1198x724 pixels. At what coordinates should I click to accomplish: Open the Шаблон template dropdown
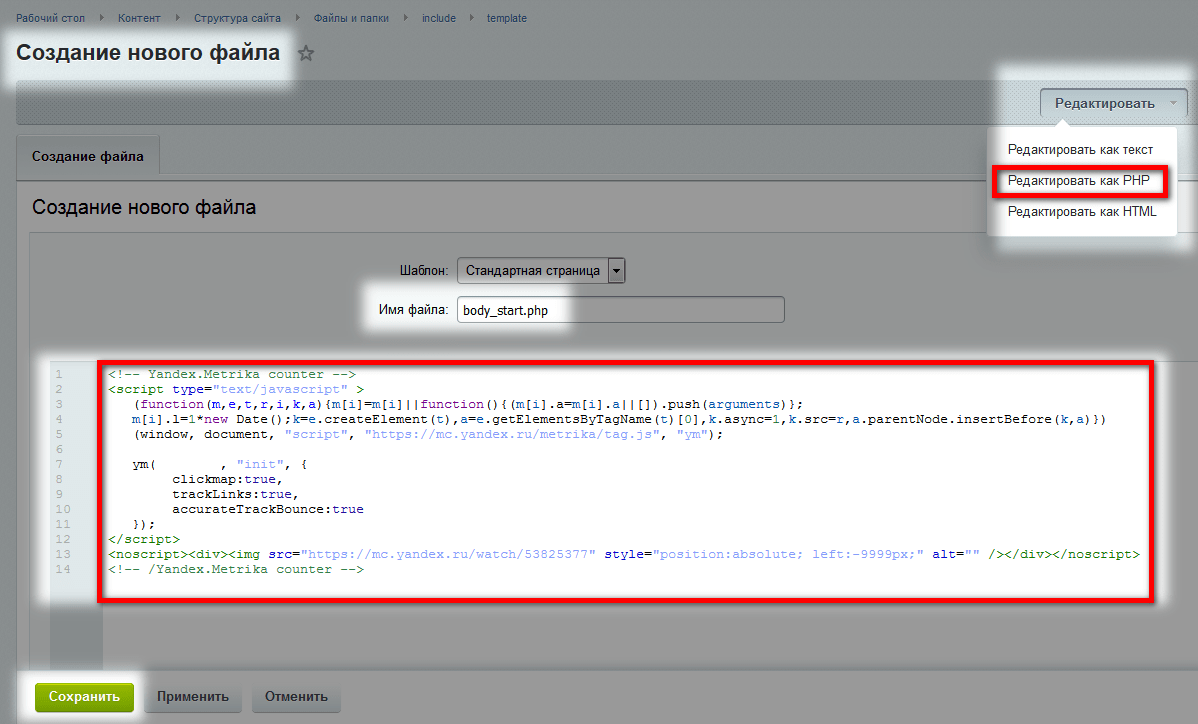click(x=541, y=270)
